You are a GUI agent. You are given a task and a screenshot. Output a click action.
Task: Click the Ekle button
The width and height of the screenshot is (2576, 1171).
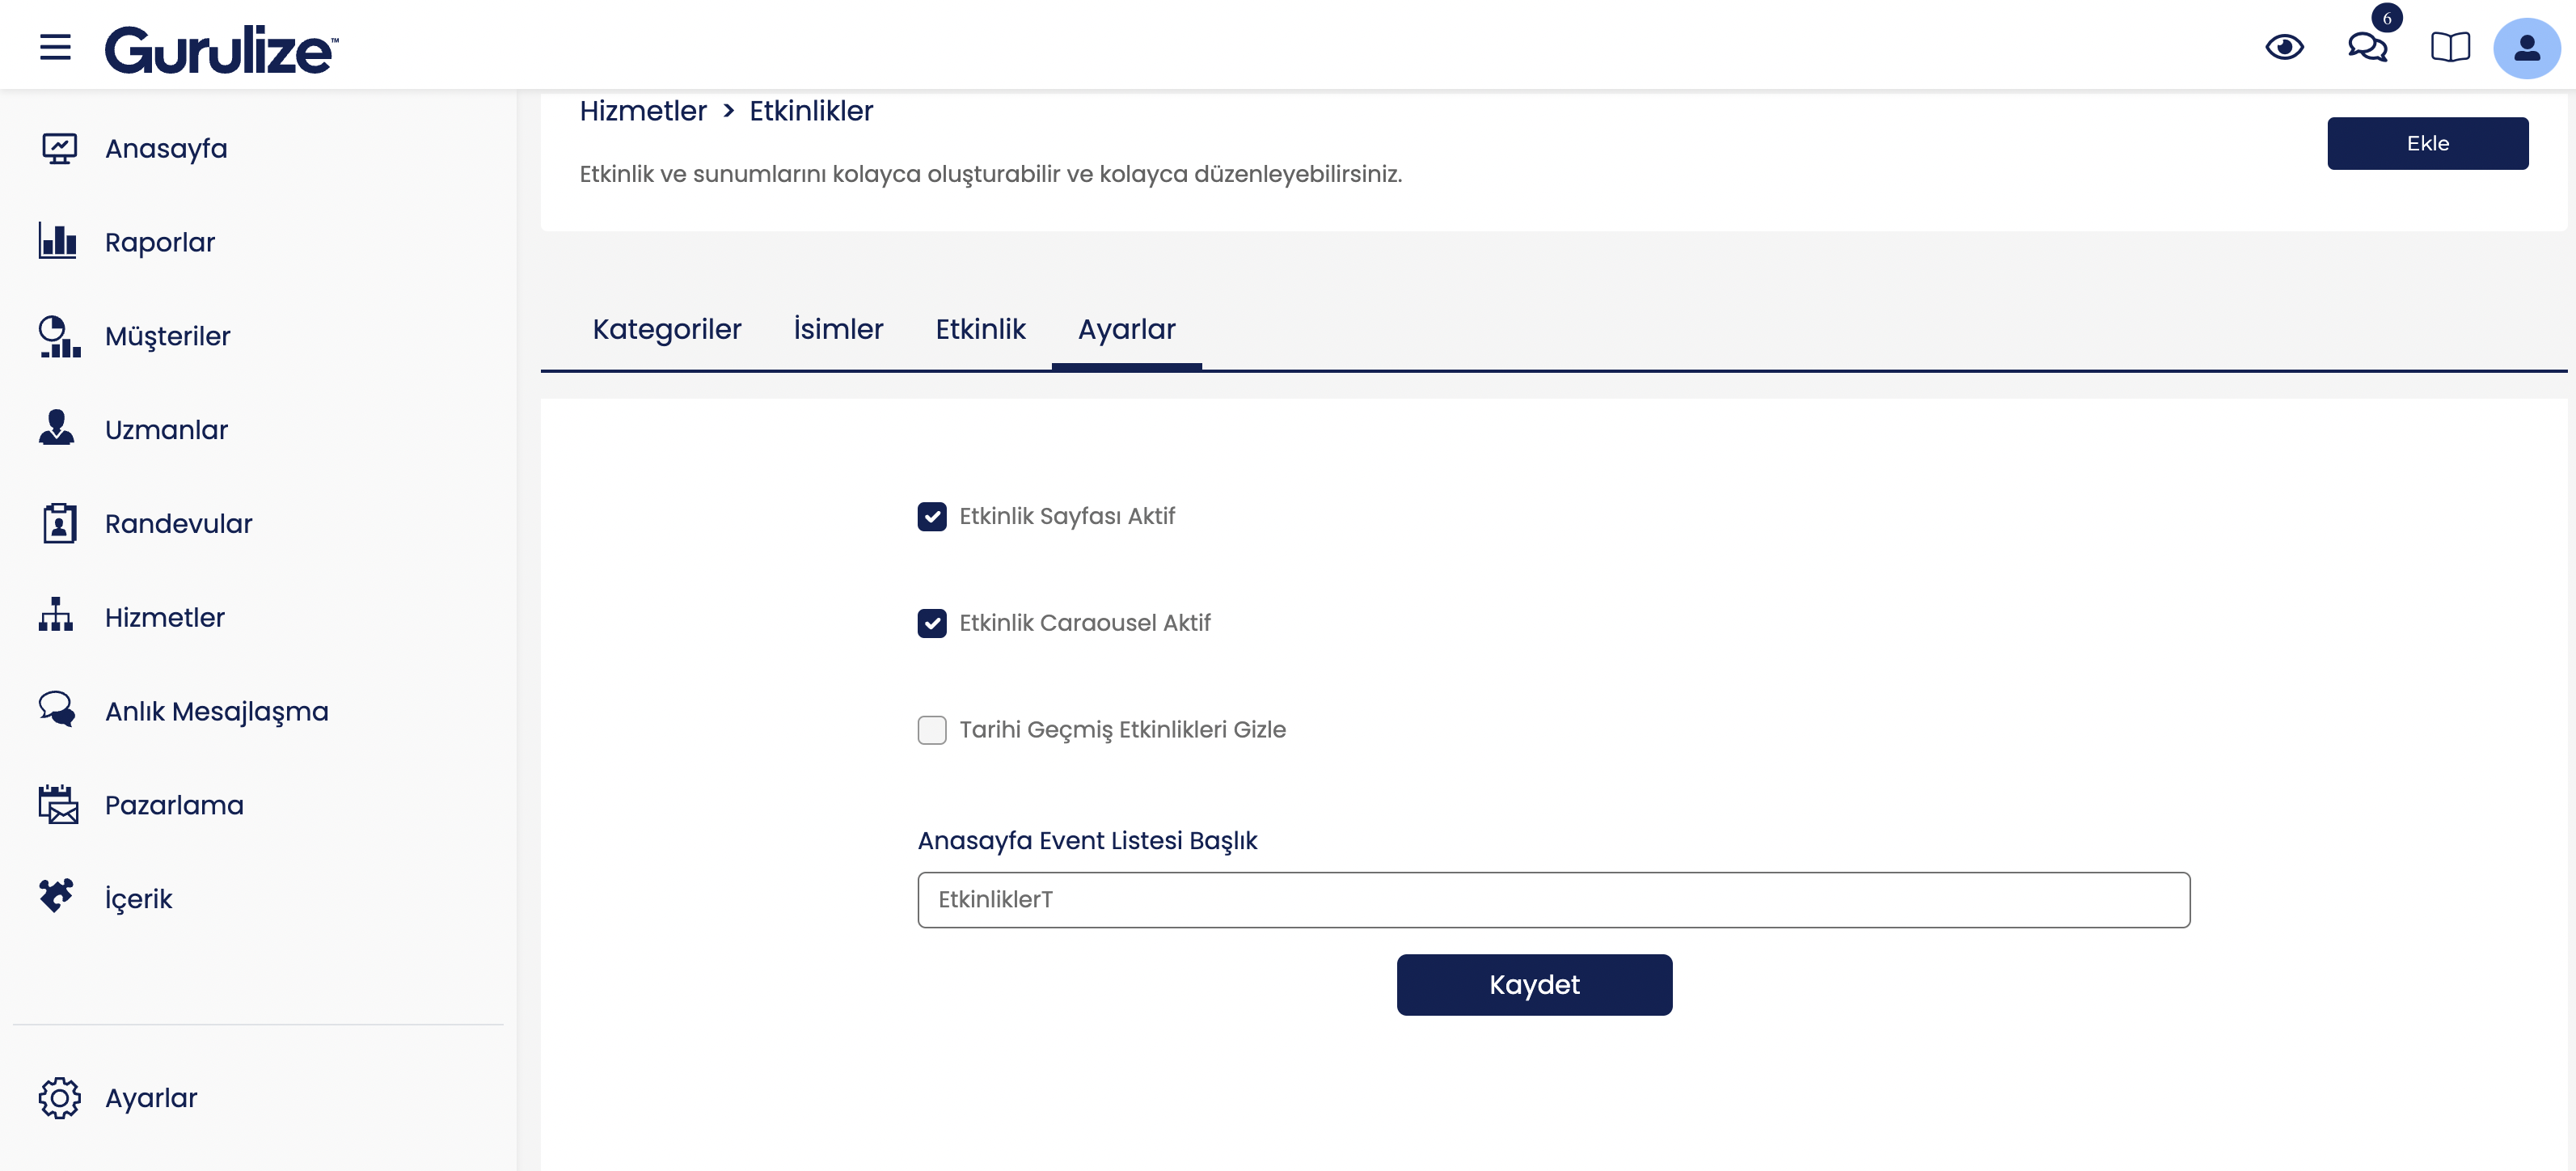pos(2427,143)
